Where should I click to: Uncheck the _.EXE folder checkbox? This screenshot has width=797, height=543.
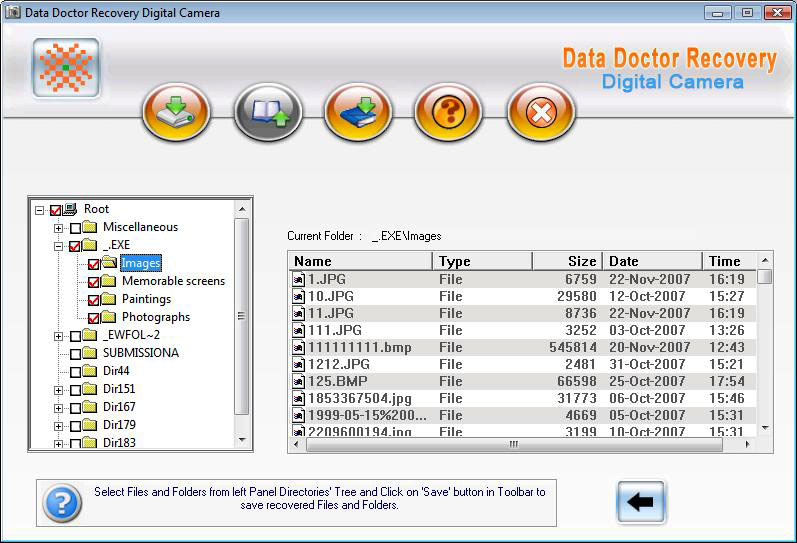pyautogui.click(x=75, y=247)
